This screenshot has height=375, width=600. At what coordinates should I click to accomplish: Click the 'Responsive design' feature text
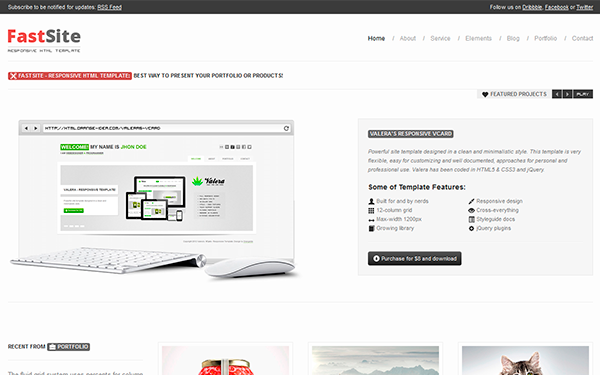coord(499,201)
